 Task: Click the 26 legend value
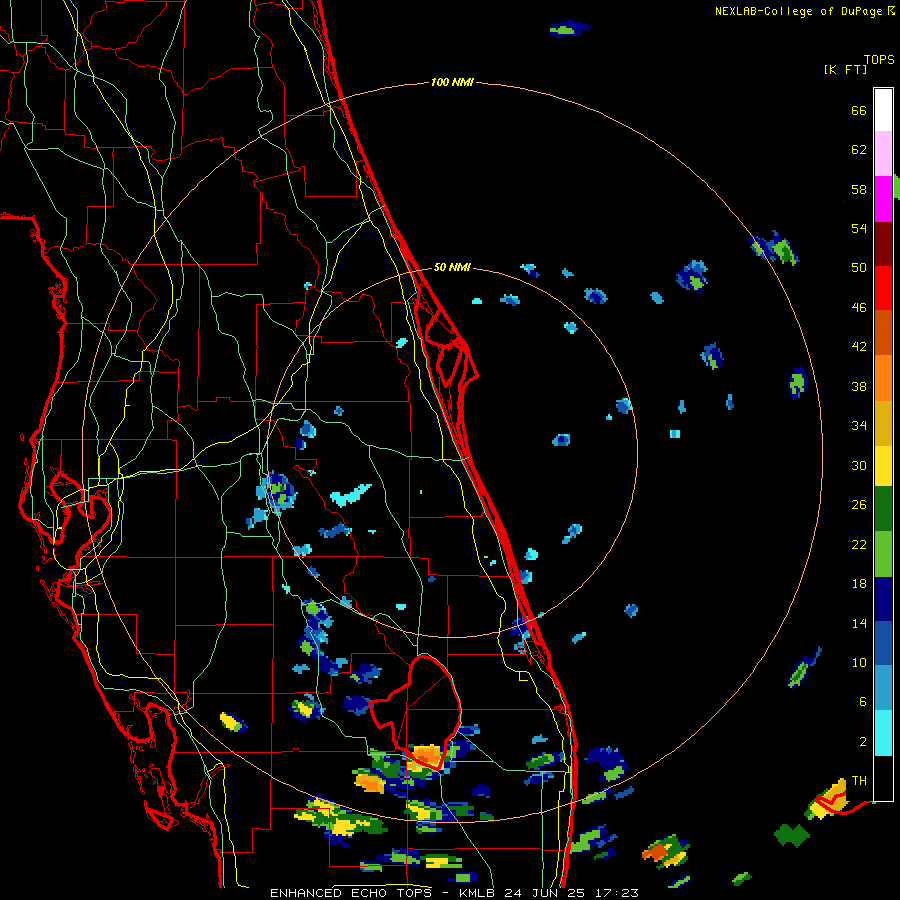coord(859,505)
